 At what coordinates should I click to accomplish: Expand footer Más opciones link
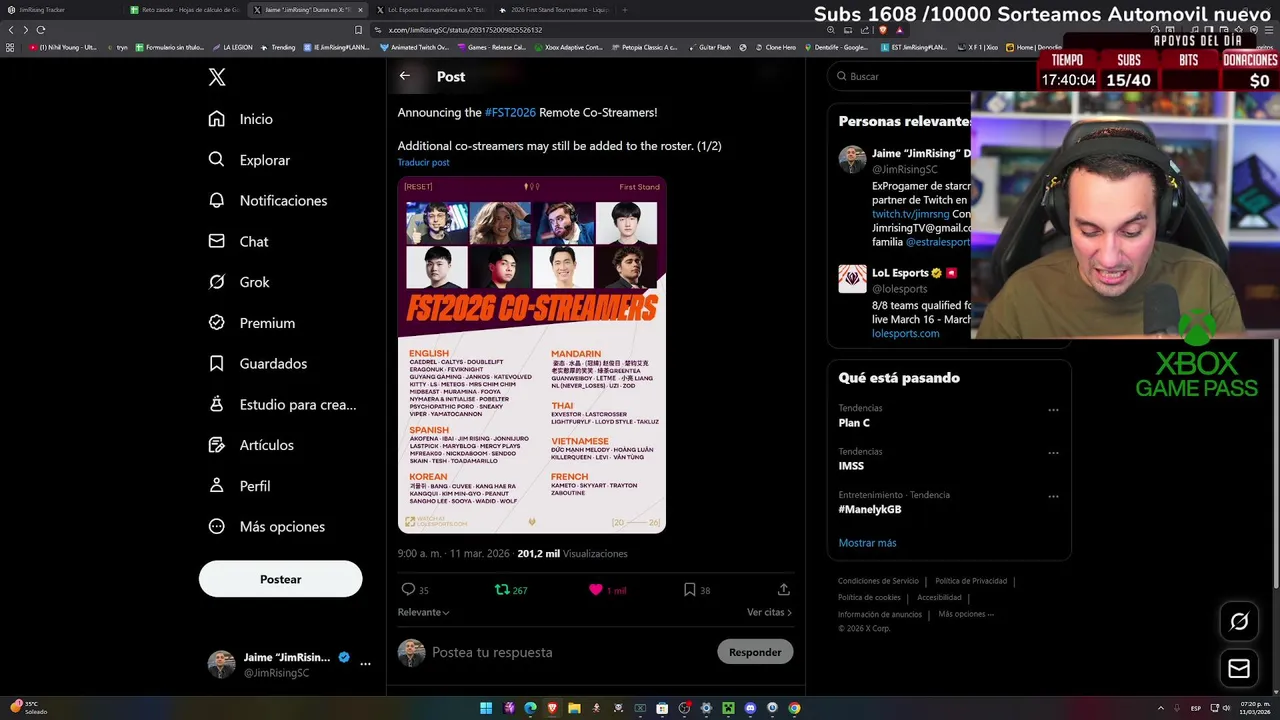click(966, 614)
